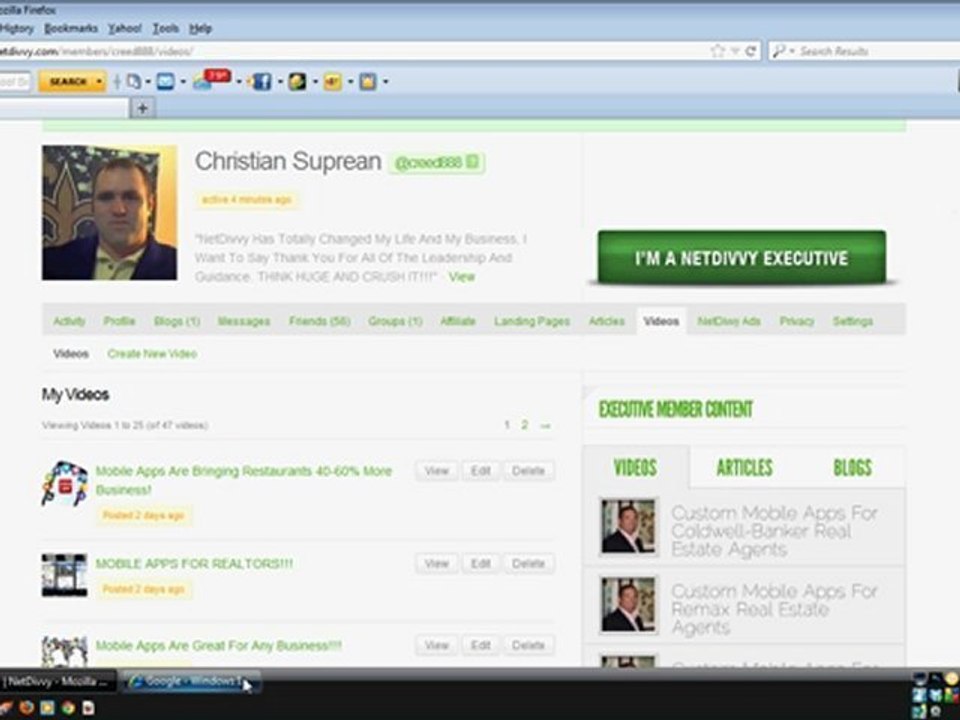
Task: Click the weather toolbar icon with red badge
Action: (211, 80)
